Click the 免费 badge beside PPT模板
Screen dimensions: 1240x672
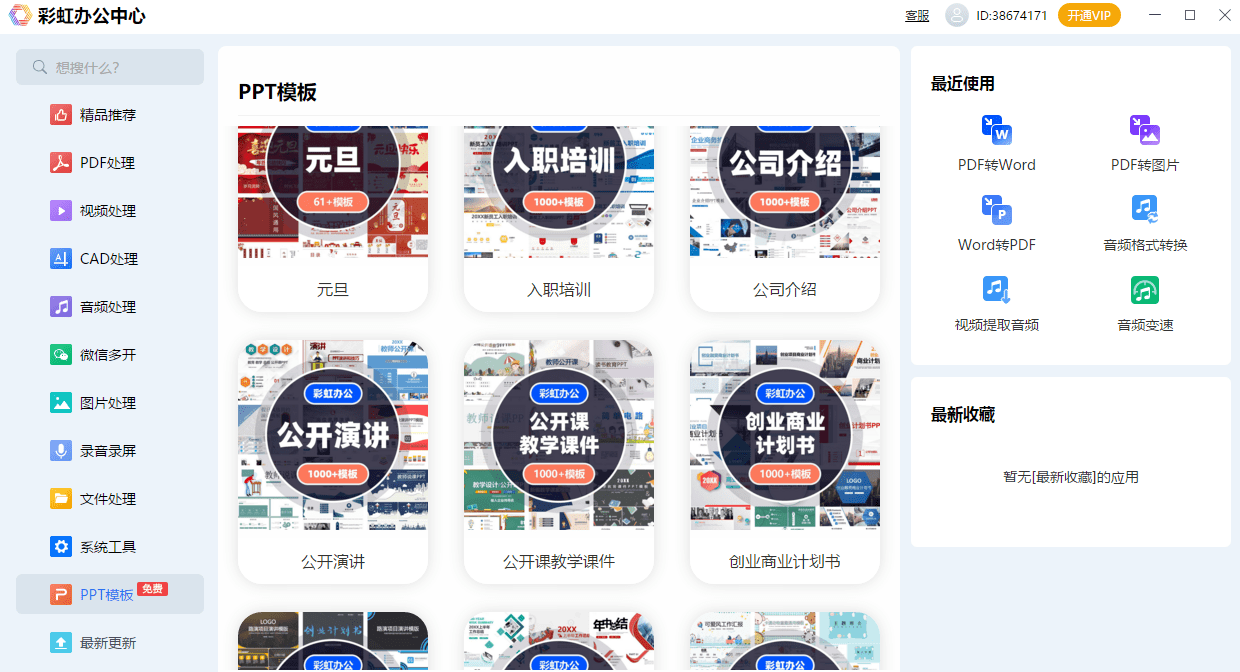point(152,589)
